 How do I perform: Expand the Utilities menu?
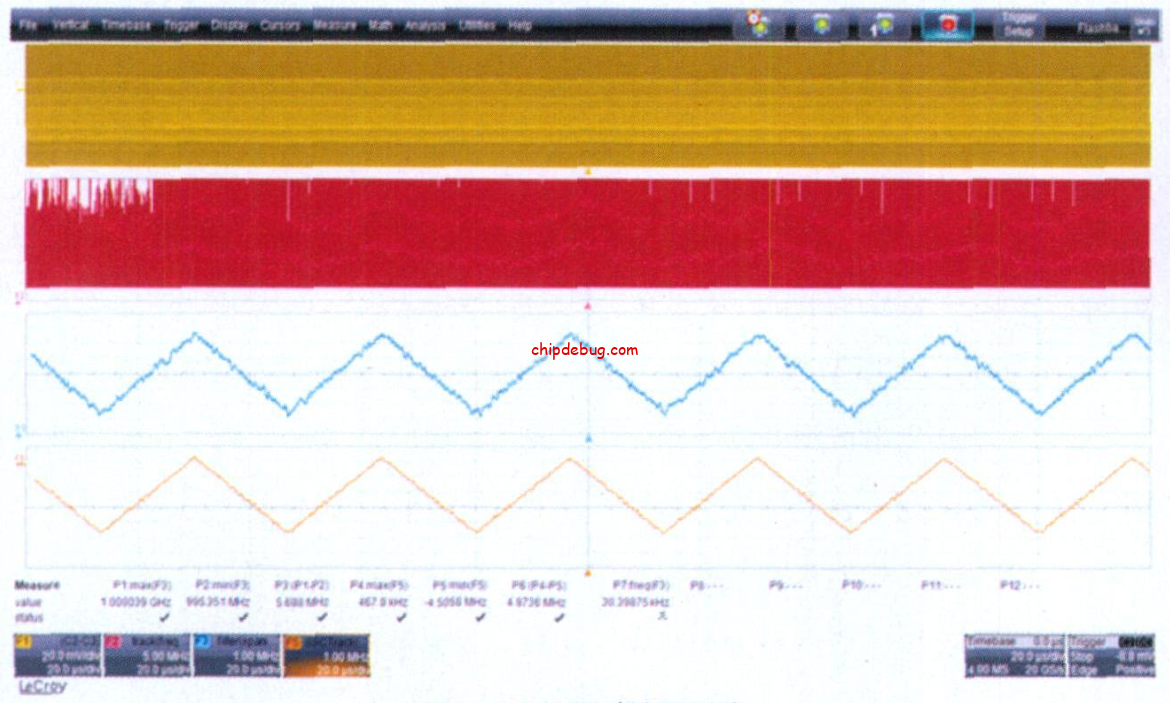477,25
